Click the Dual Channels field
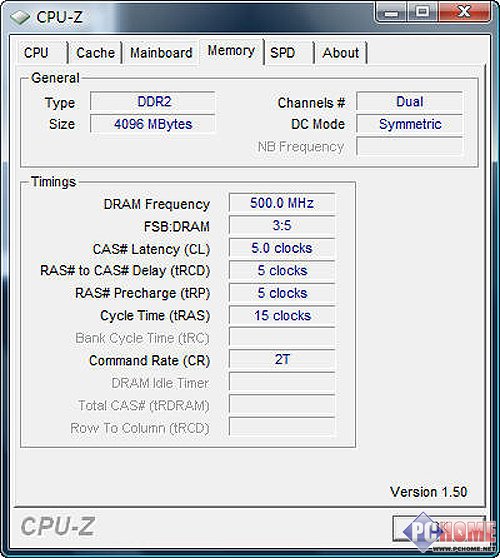The height and width of the screenshot is (558, 500). click(x=410, y=102)
